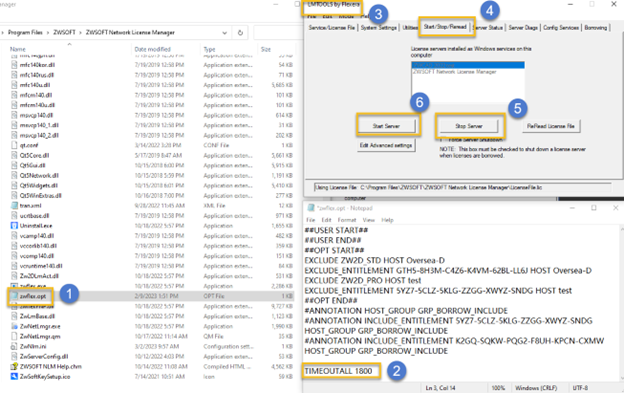Open Notepad File menu
The image size is (624, 393).
point(310,220)
